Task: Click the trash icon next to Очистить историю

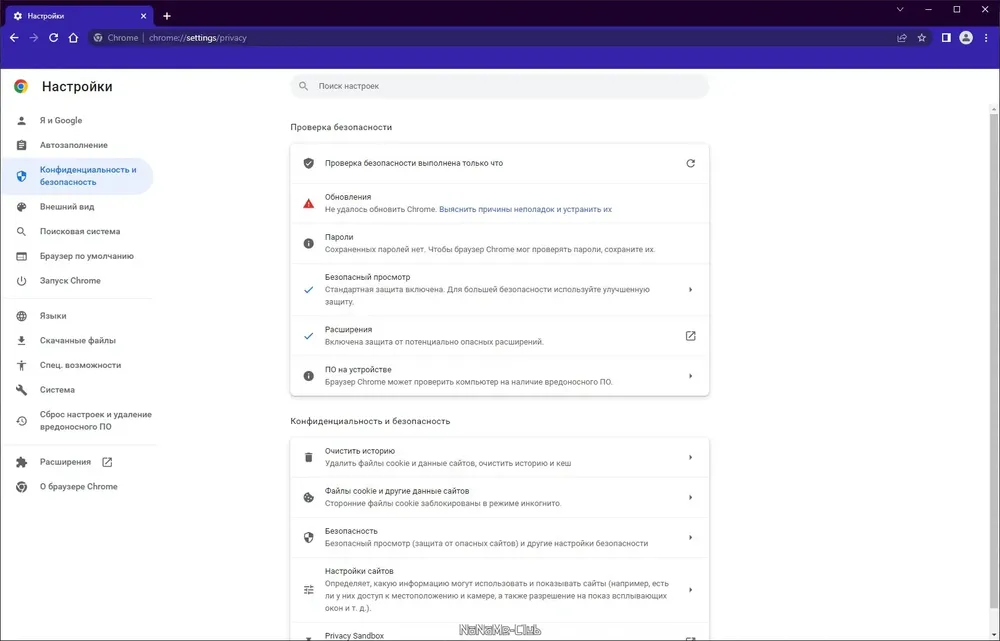Action: pos(309,457)
